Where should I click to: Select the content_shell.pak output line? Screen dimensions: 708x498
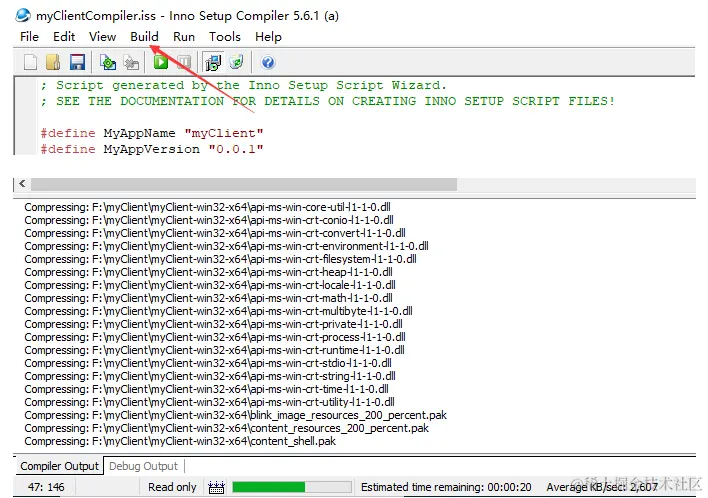pos(180,441)
